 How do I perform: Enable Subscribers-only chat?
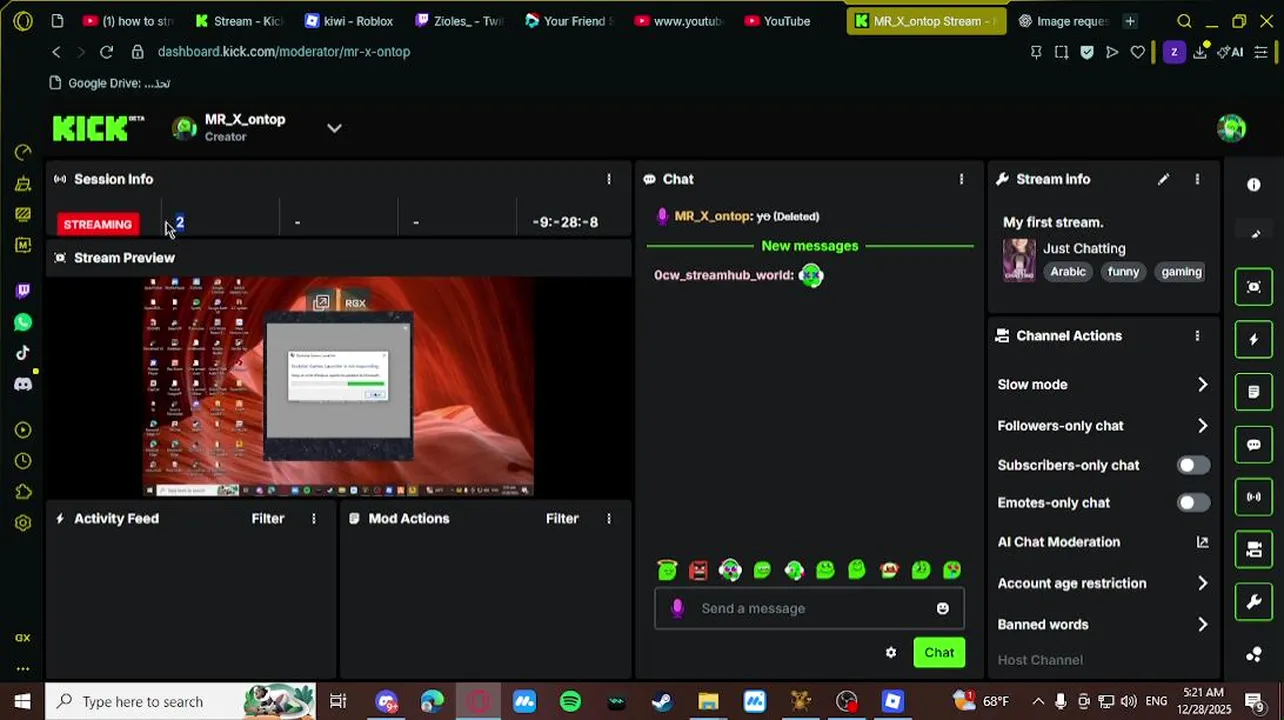[x=1192, y=465]
